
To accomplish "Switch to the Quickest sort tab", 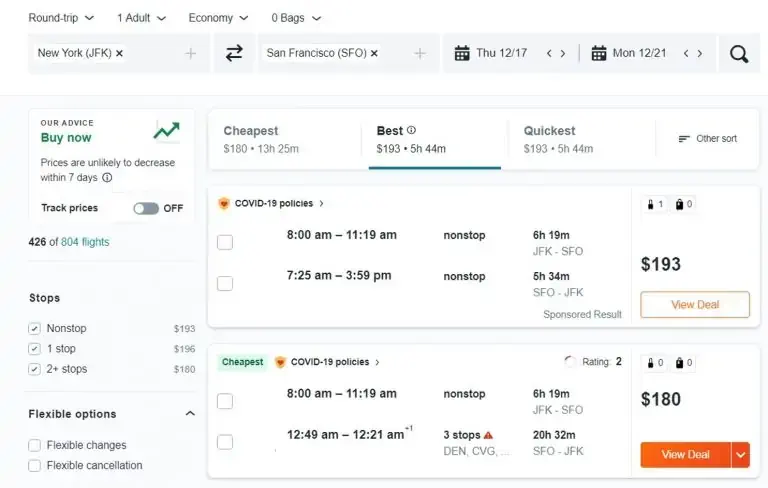I will (x=582, y=140).
